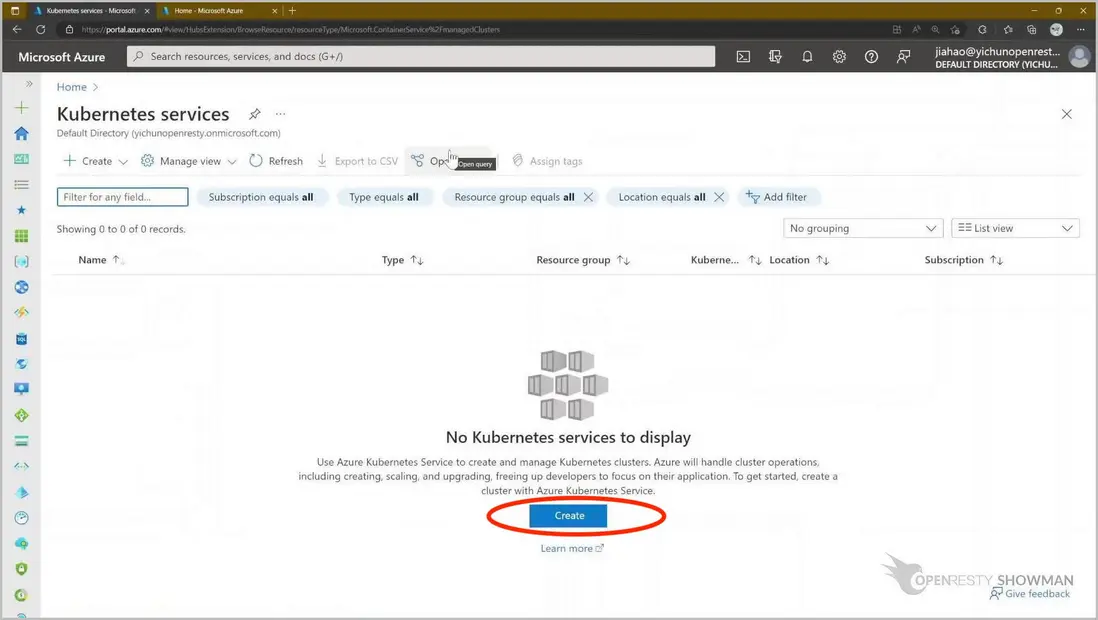Viewport: 1098px width, 620px height.
Task: Open the Type equals all filter
Action: pos(384,197)
